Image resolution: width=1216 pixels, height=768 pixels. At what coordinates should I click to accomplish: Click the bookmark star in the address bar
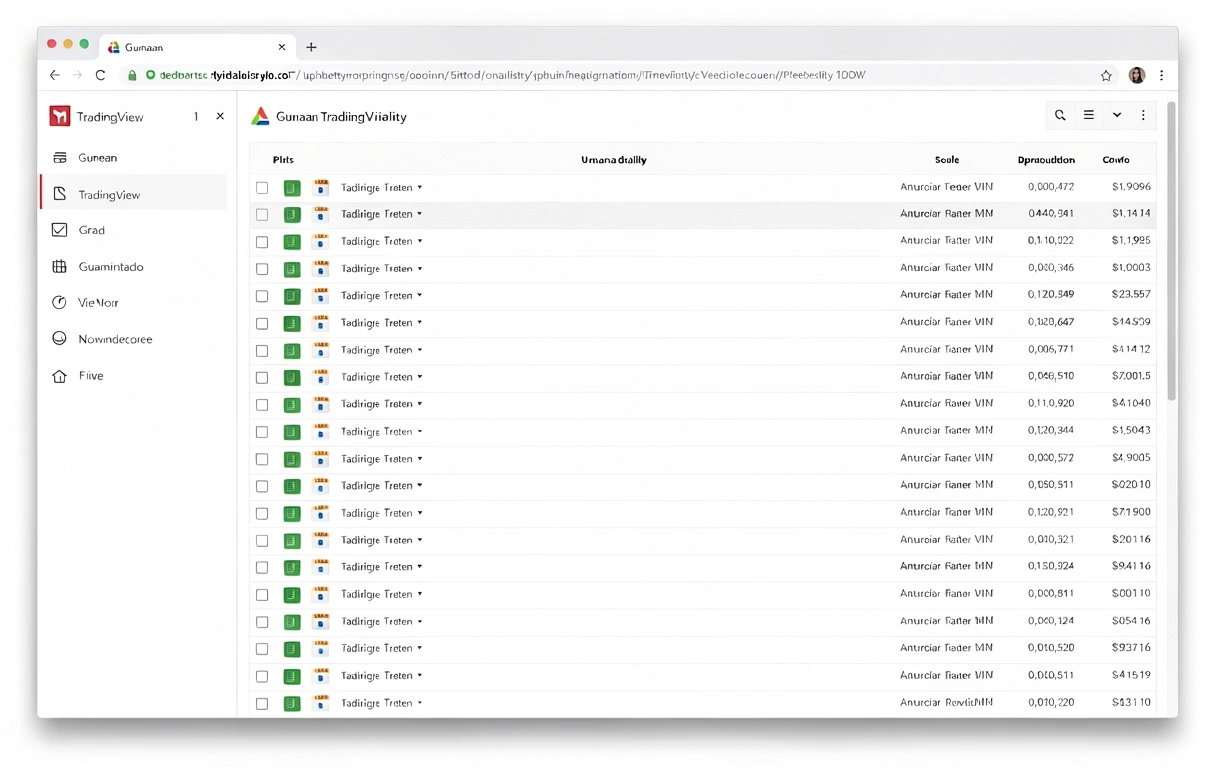pyautogui.click(x=1106, y=75)
